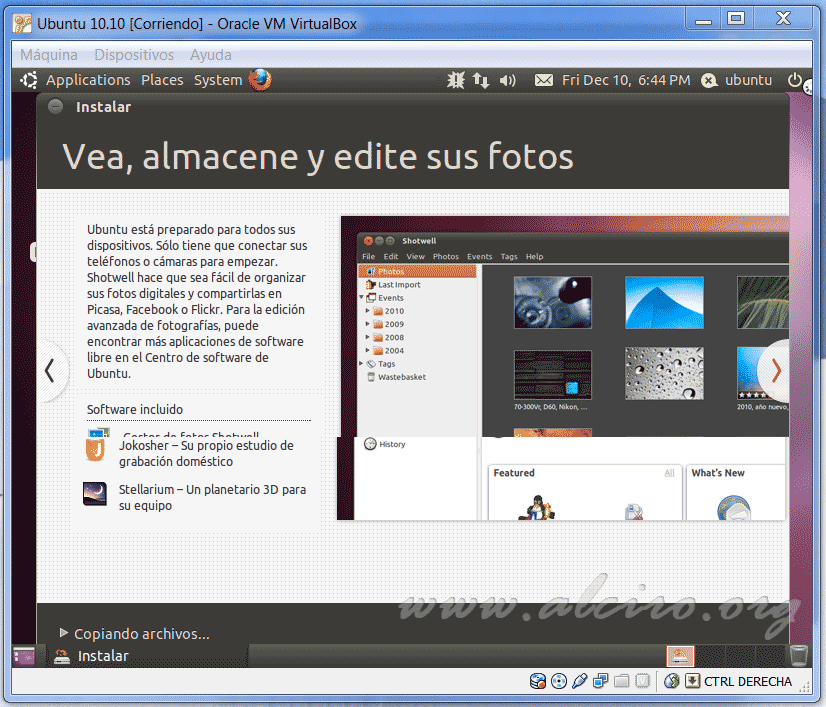The width and height of the screenshot is (826, 707).
Task: Click the keyboard capture arrow icon
Action: [692, 681]
